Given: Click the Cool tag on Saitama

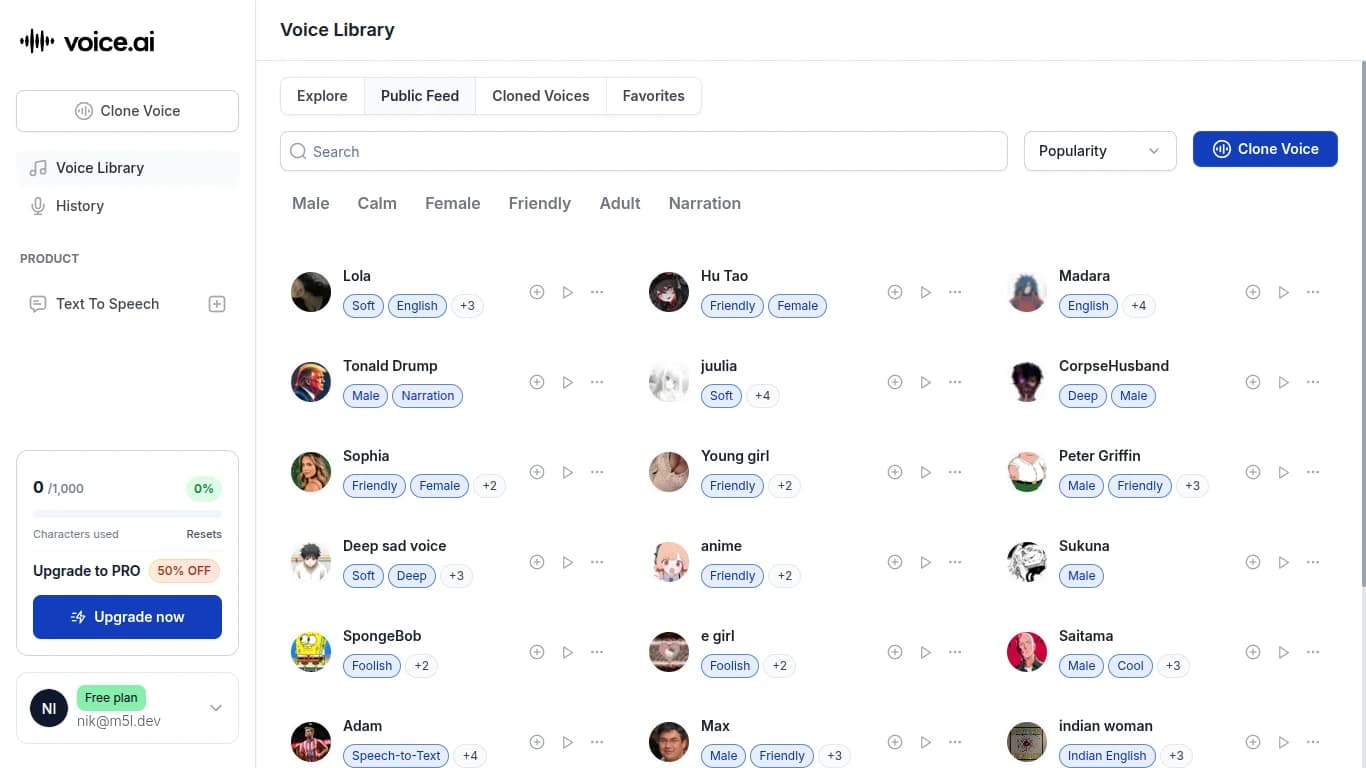Looking at the screenshot, I should [x=1130, y=666].
